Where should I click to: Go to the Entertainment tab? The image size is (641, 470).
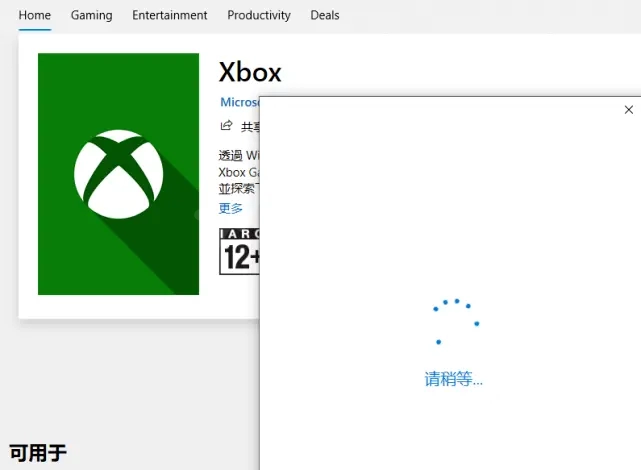[170, 15]
